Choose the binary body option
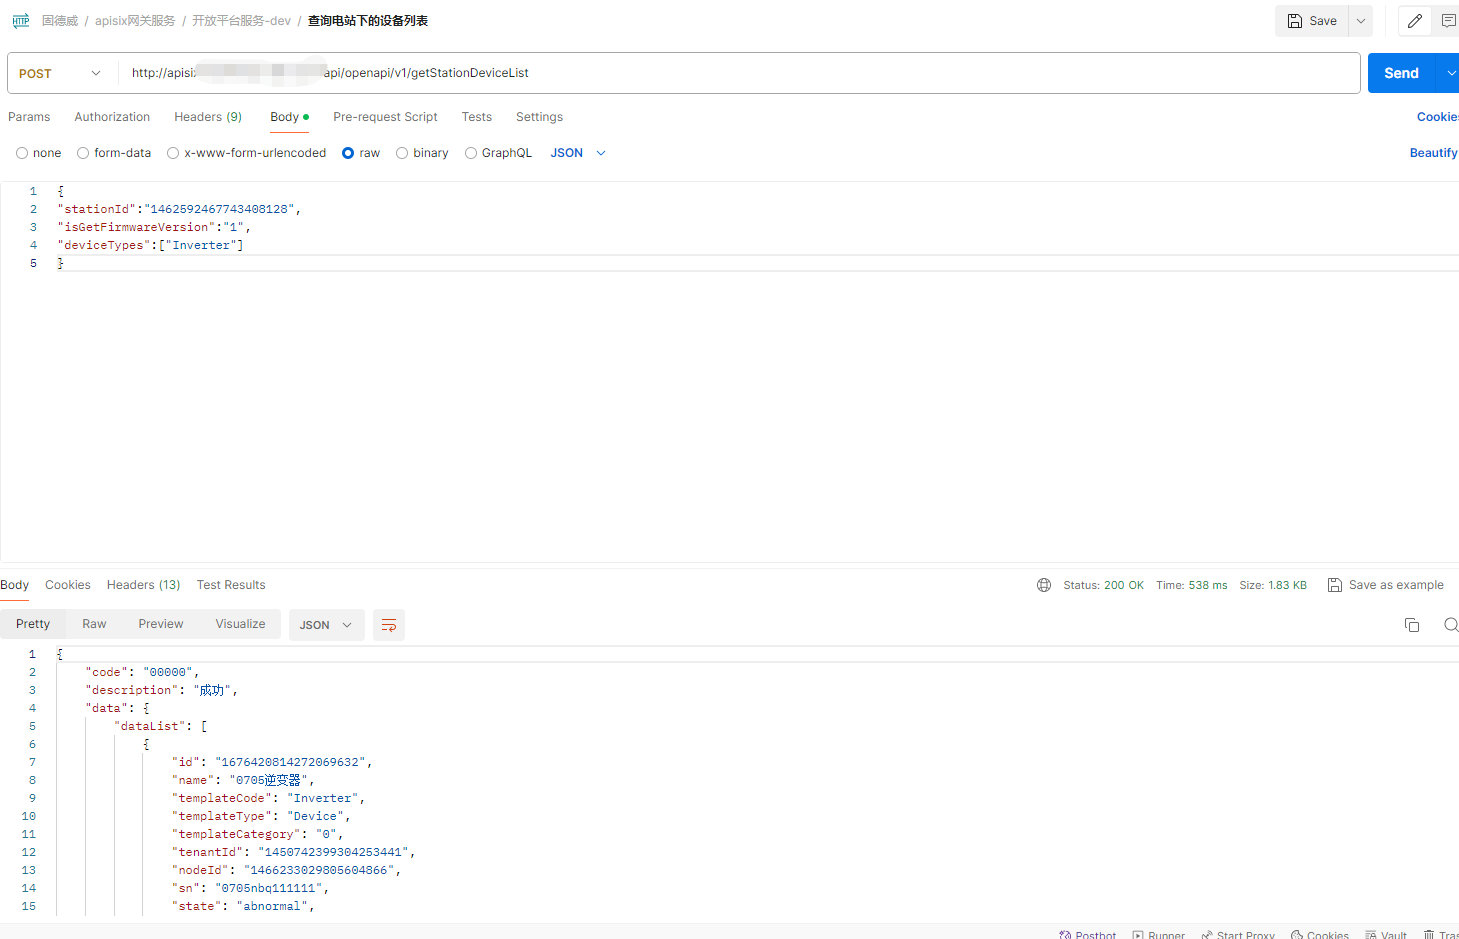The image size is (1459, 939). coord(402,153)
